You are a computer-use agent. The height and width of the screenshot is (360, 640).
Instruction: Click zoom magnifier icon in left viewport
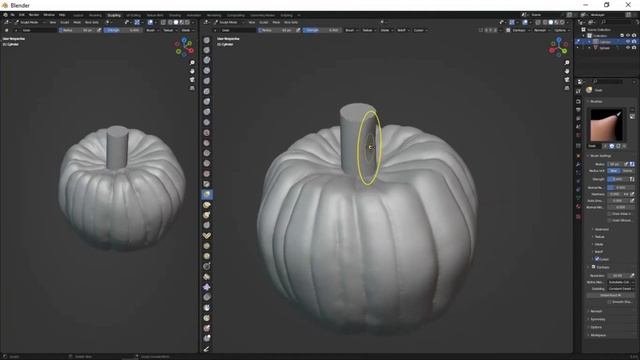(192, 62)
